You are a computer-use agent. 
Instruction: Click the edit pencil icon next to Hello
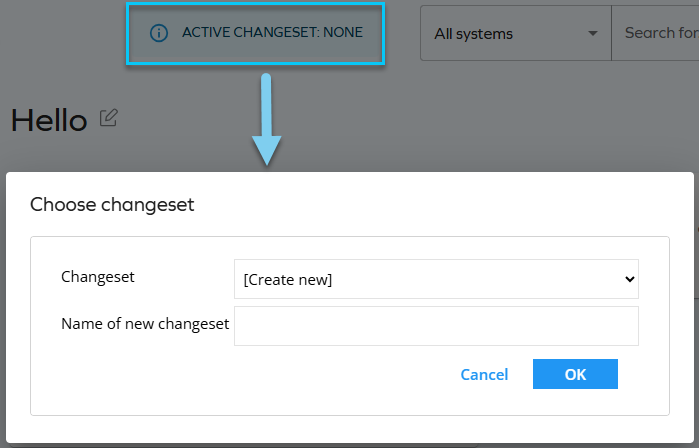[108, 118]
